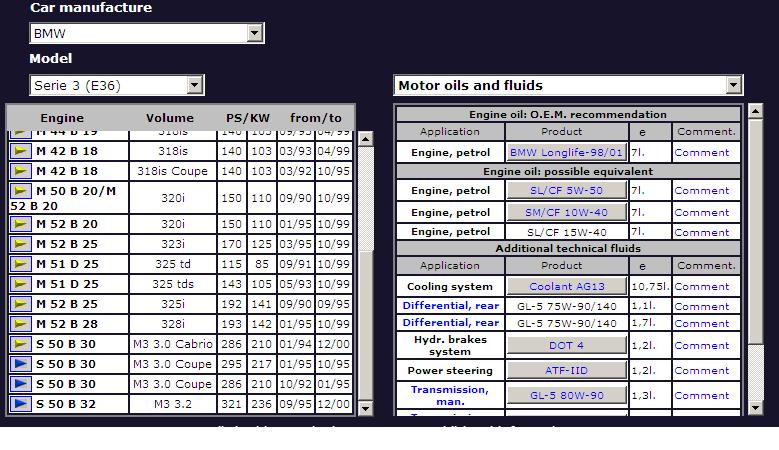The width and height of the screenshot is (779, 450).
Task: Open the ATF-IID product button
Action: 566,370
